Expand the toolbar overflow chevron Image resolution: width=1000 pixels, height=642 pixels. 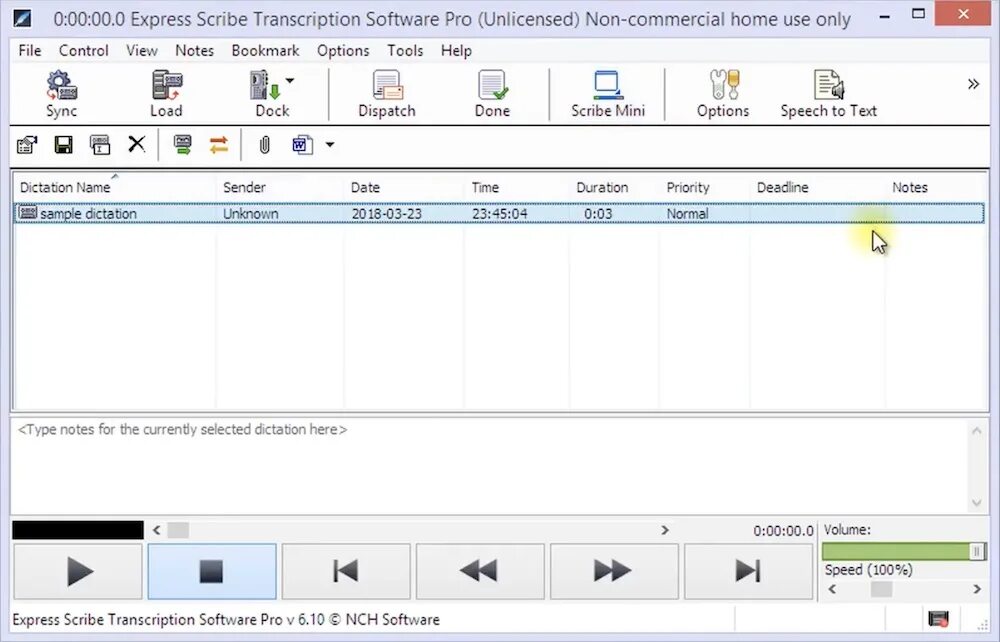tap(973, 84)
